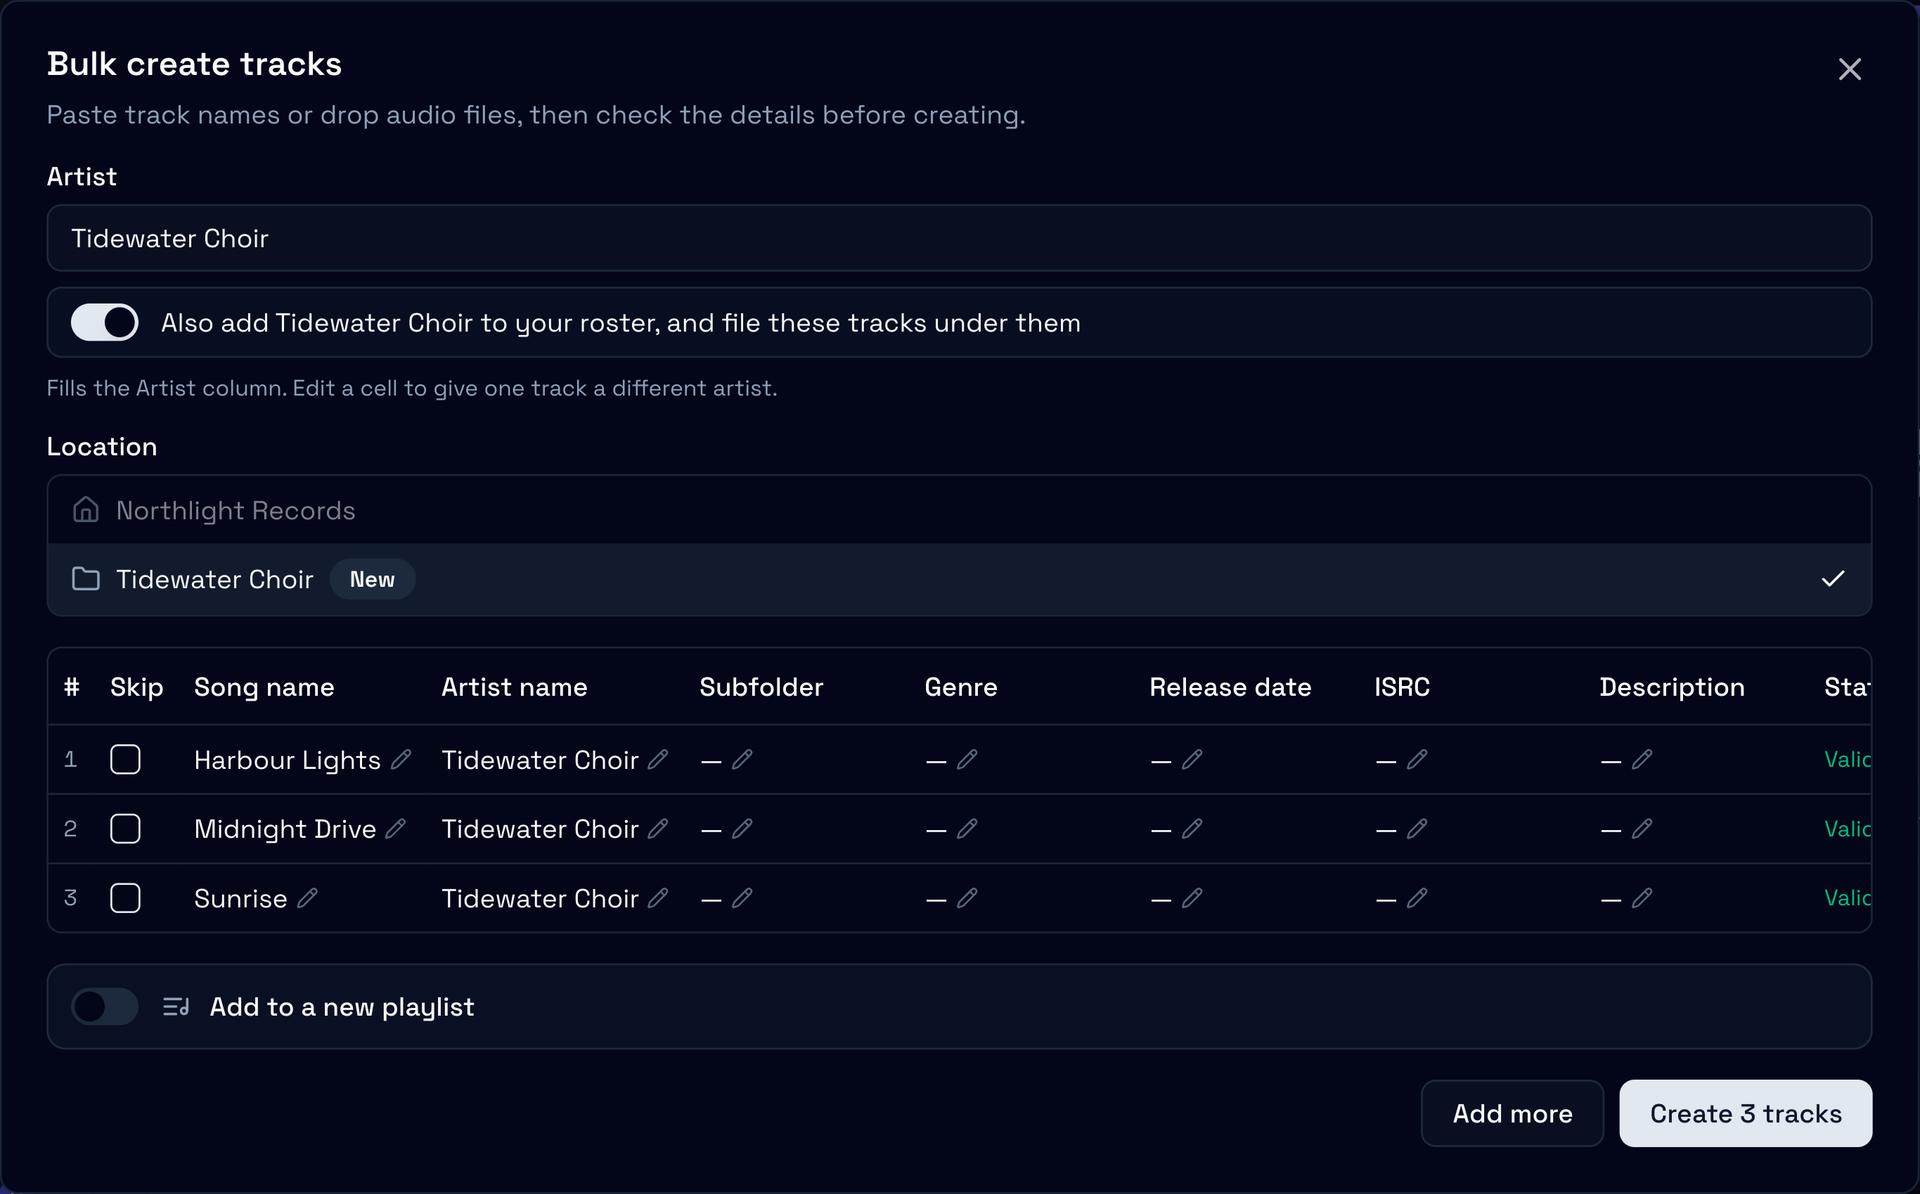This screenshot has height=1194, width=1920.
Task: Click the ISRC column header
Action: coord(1402,687)
